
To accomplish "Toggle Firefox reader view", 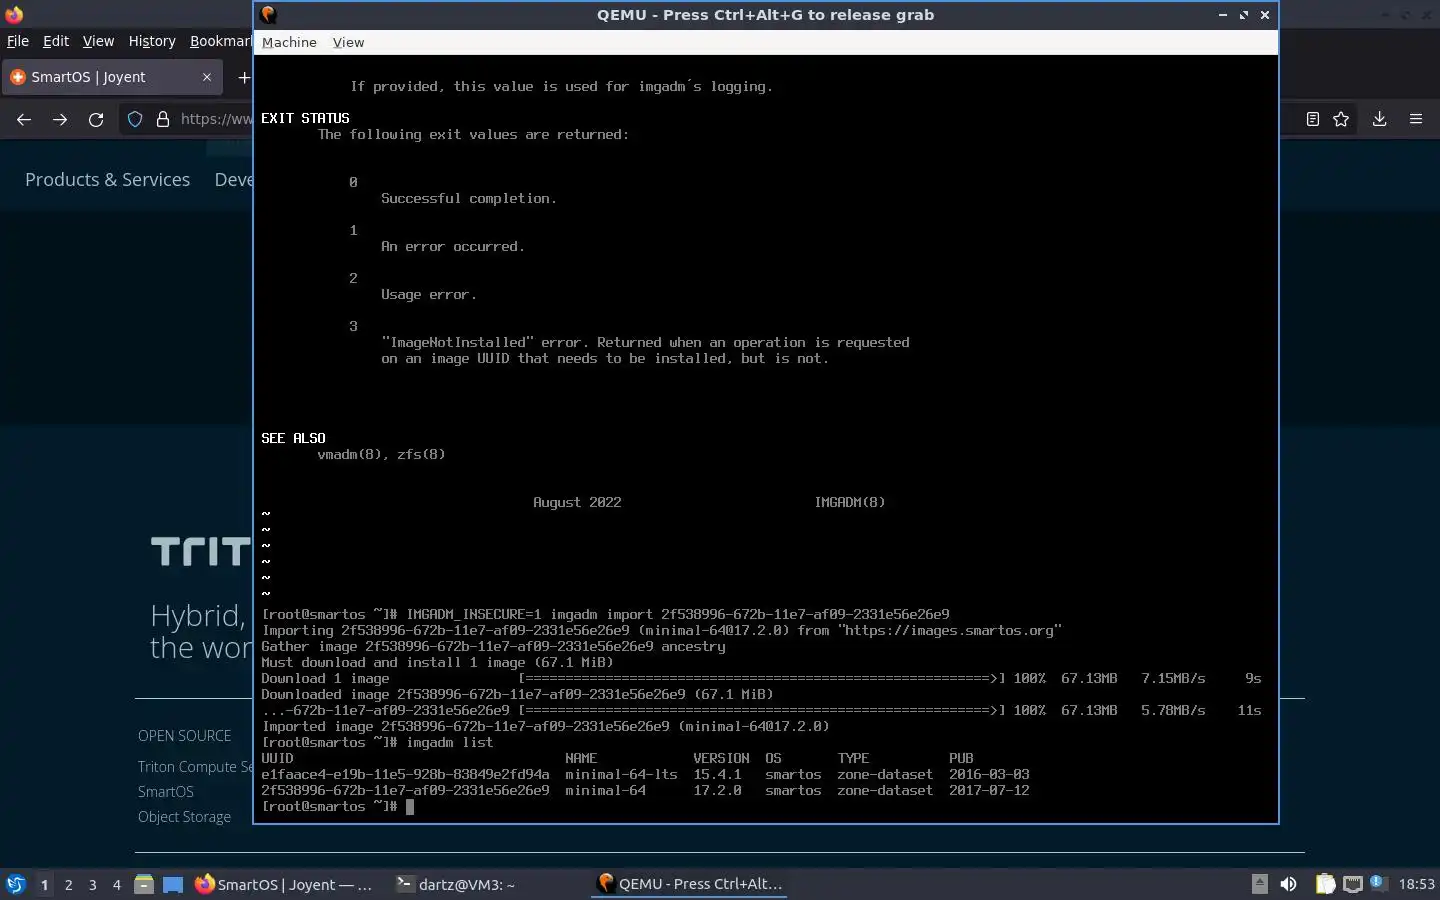I will point(1313,119).
